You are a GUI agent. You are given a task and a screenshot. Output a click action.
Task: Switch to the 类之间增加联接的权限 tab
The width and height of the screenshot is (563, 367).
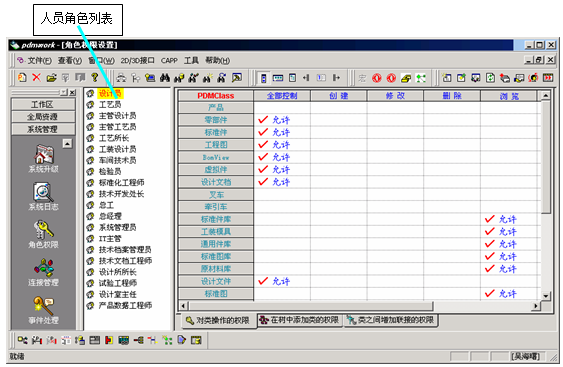pos(391,320)
